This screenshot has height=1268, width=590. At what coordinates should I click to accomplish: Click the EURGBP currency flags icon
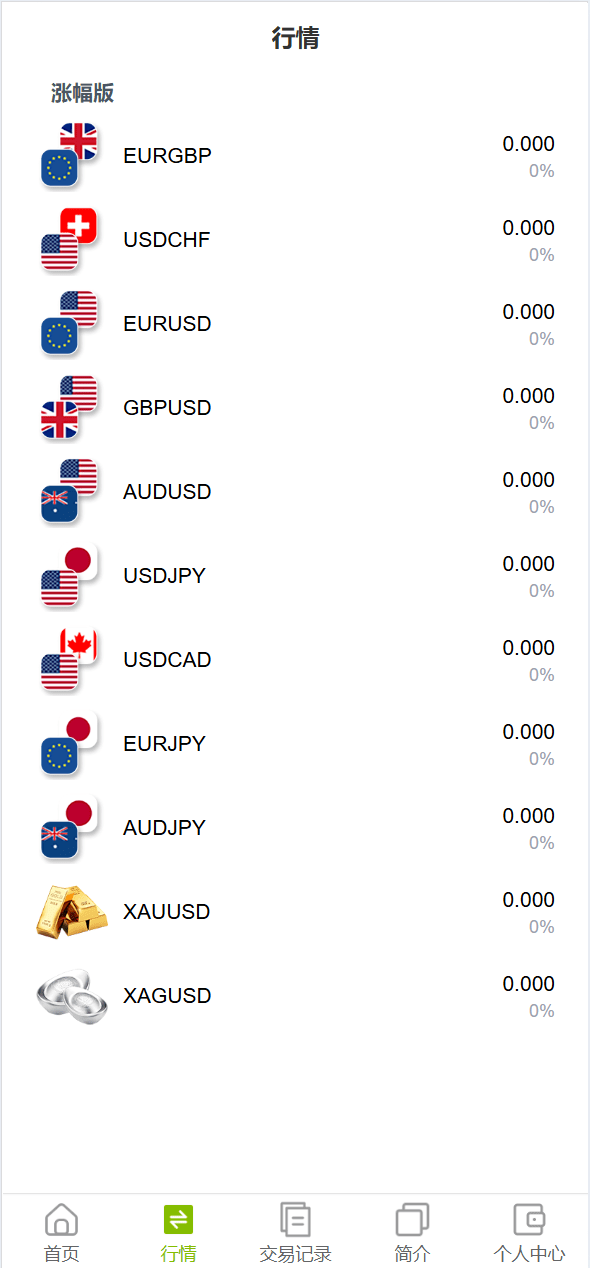[69, 155]
